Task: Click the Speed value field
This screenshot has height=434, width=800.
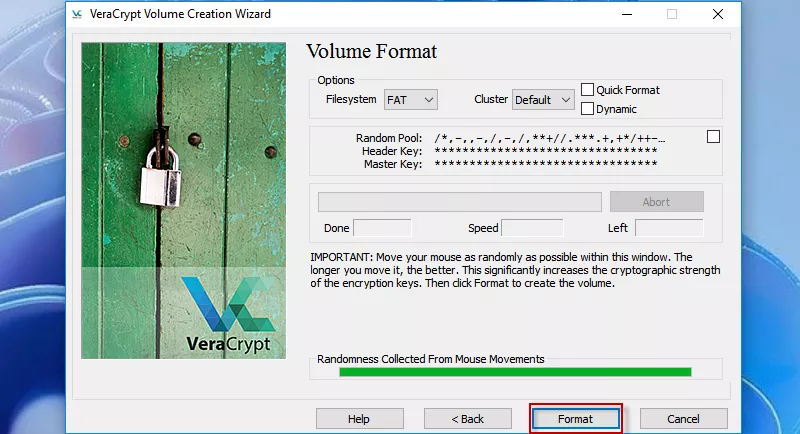Action: [532, 228]
